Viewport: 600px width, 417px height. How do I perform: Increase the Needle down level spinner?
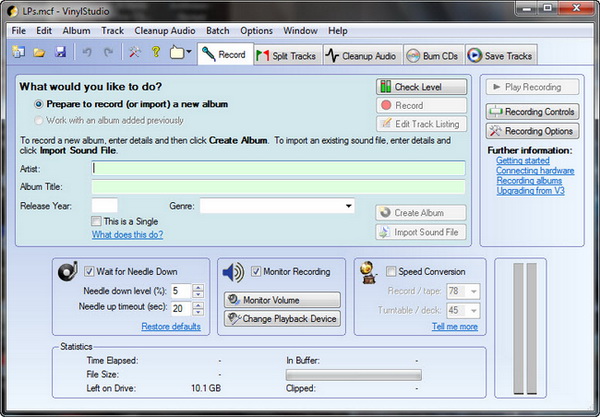coord(197,286)
